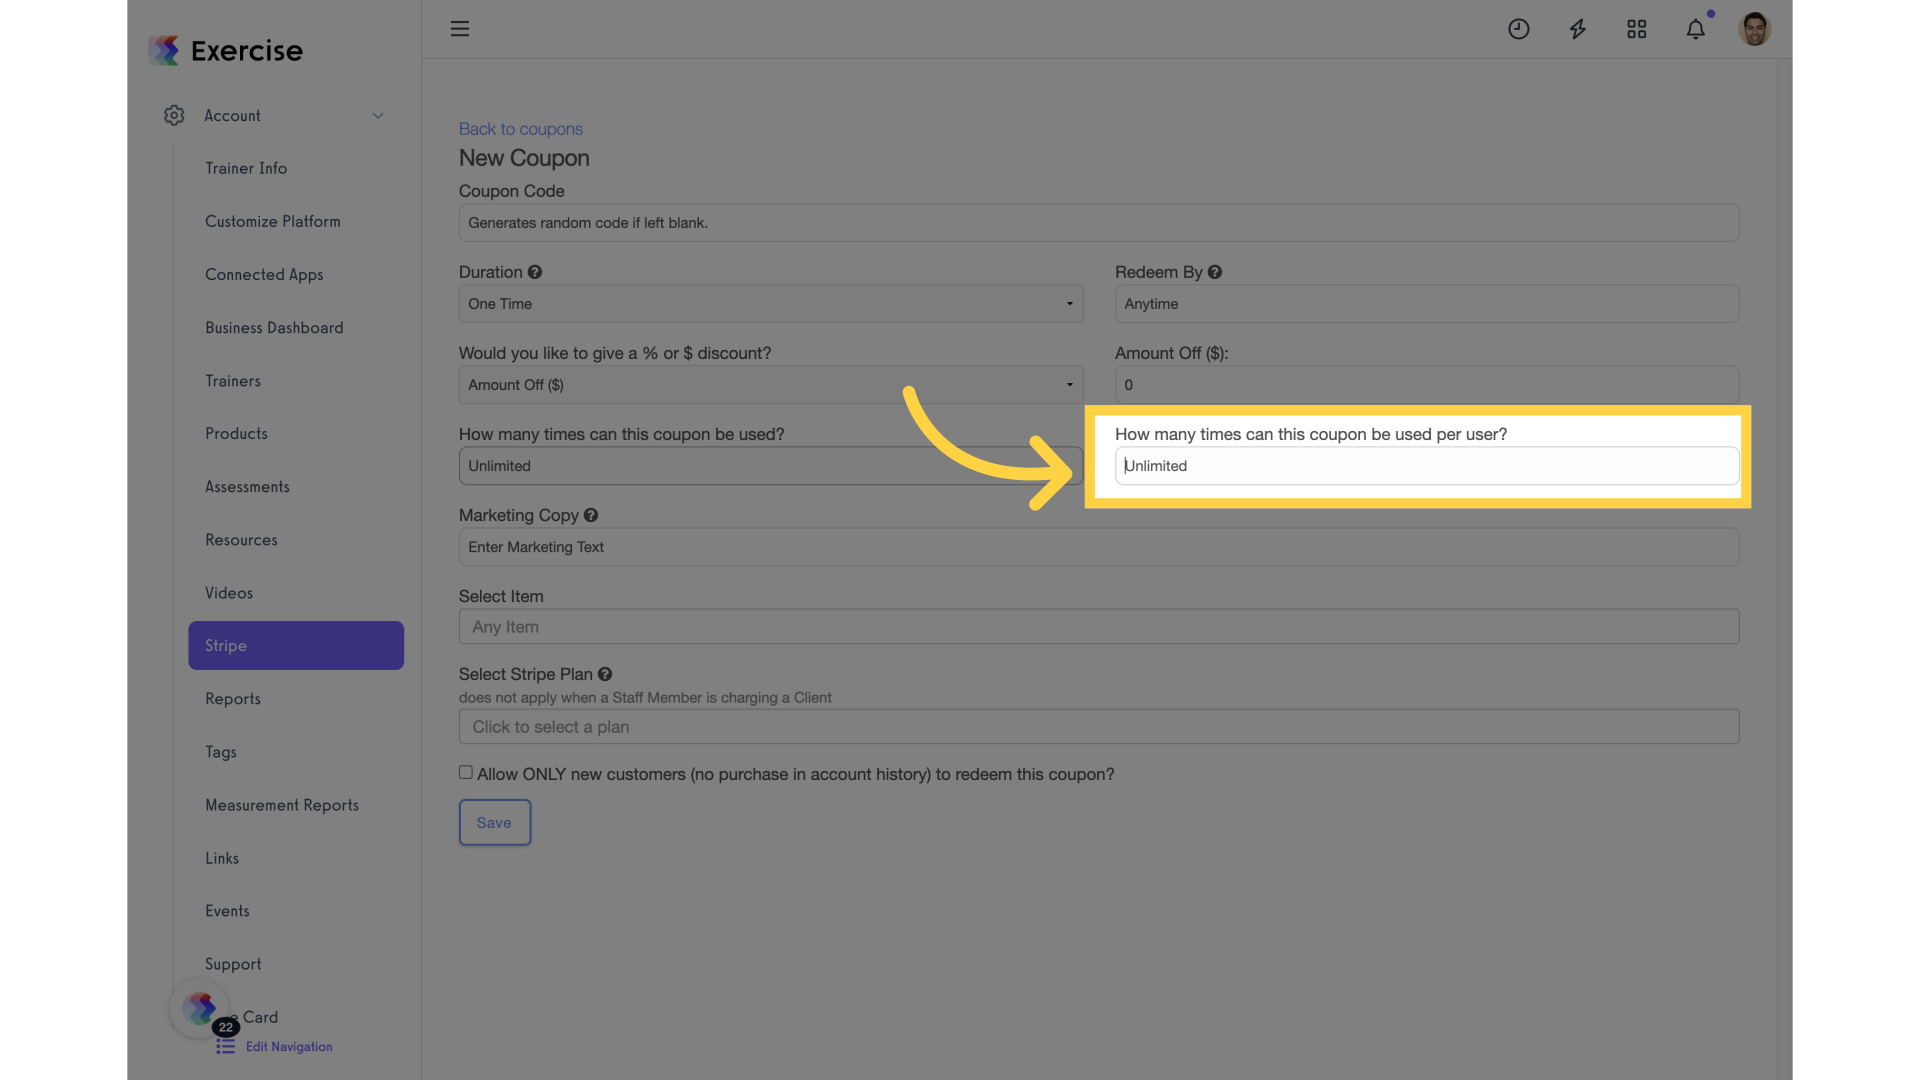Click the staff member charging note text

(645, 698)
